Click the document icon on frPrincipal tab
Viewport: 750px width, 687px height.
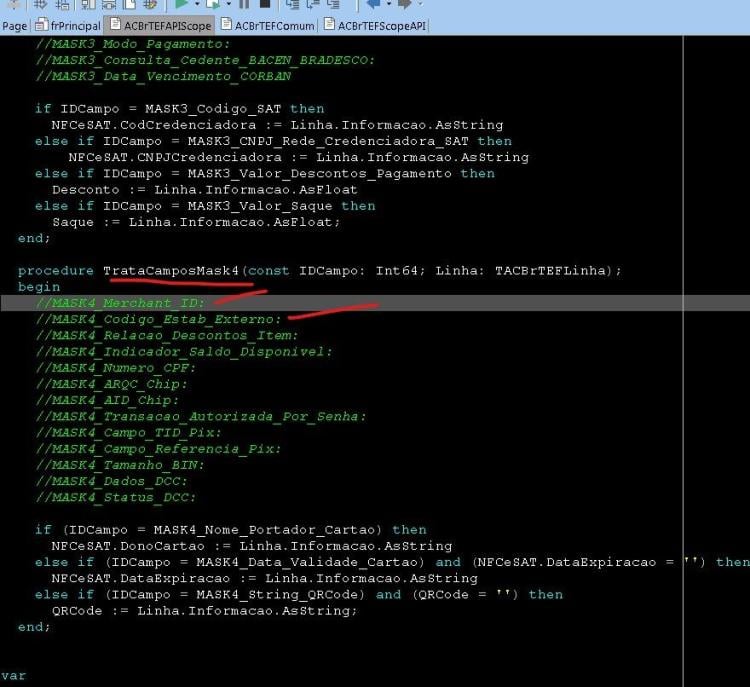[x=42, y=24]
